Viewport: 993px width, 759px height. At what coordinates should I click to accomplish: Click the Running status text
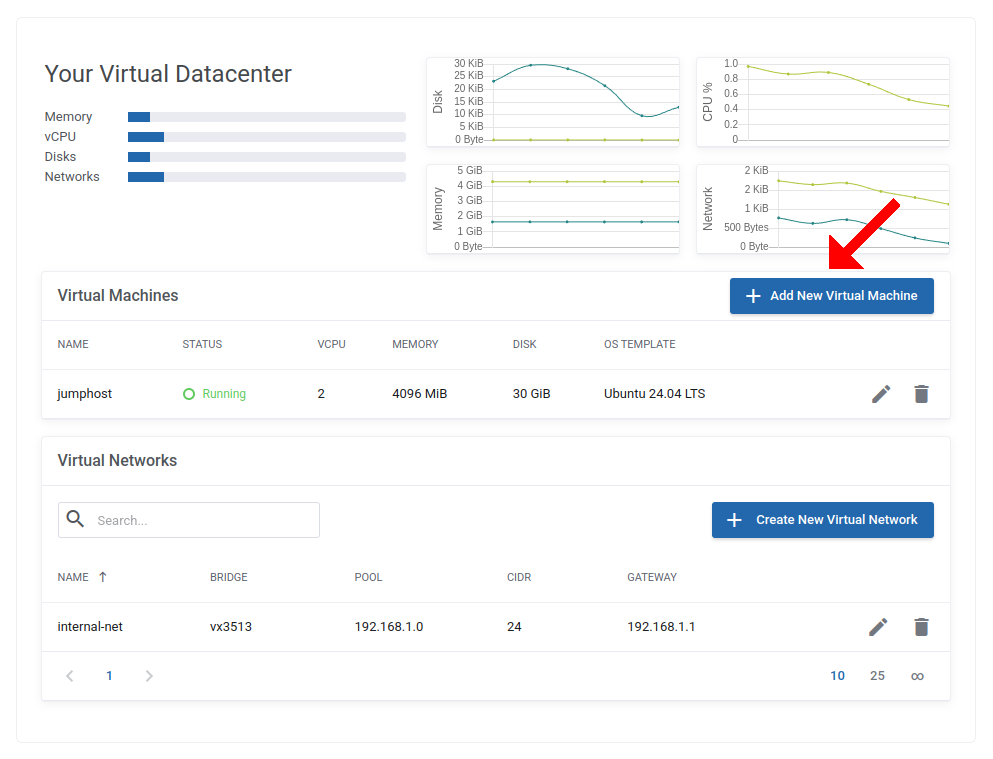point(224,394)
